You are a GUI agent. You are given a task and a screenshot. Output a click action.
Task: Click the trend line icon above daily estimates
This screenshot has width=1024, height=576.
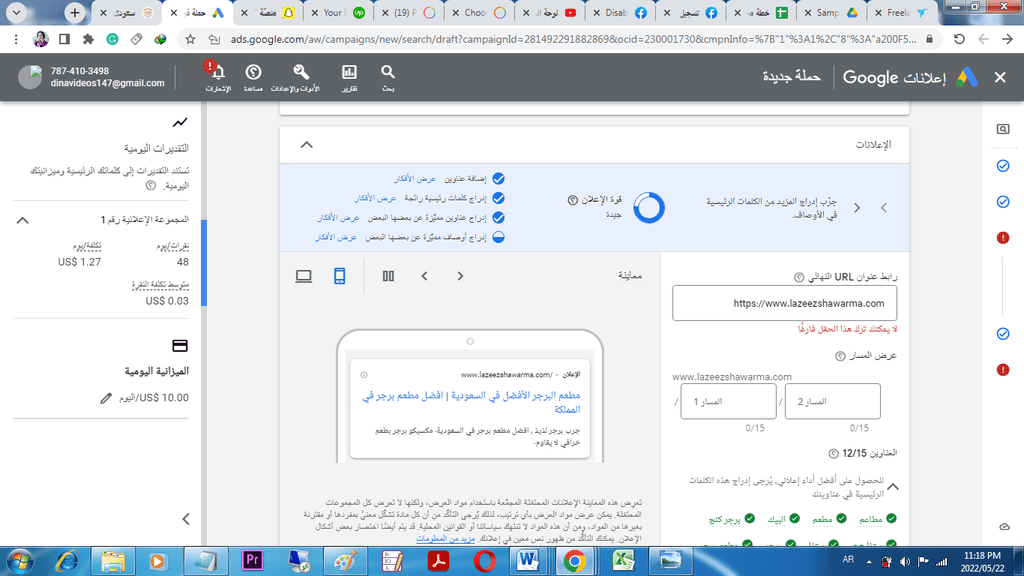coord(180,122)
